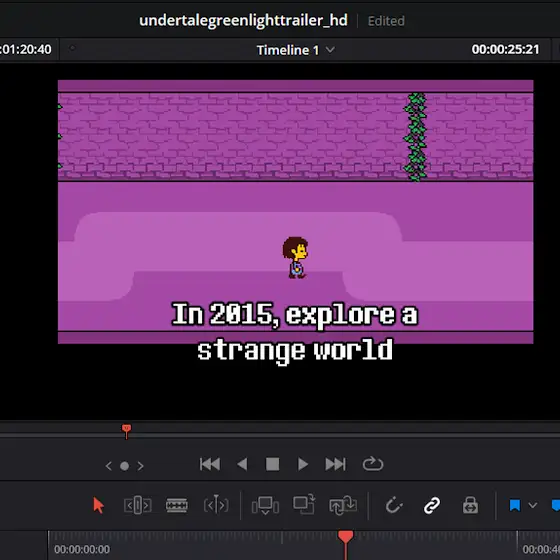The height and width of the screenshot is (560, 560).
Task: Go to previous marker arrow
Action: pos(109,466)
